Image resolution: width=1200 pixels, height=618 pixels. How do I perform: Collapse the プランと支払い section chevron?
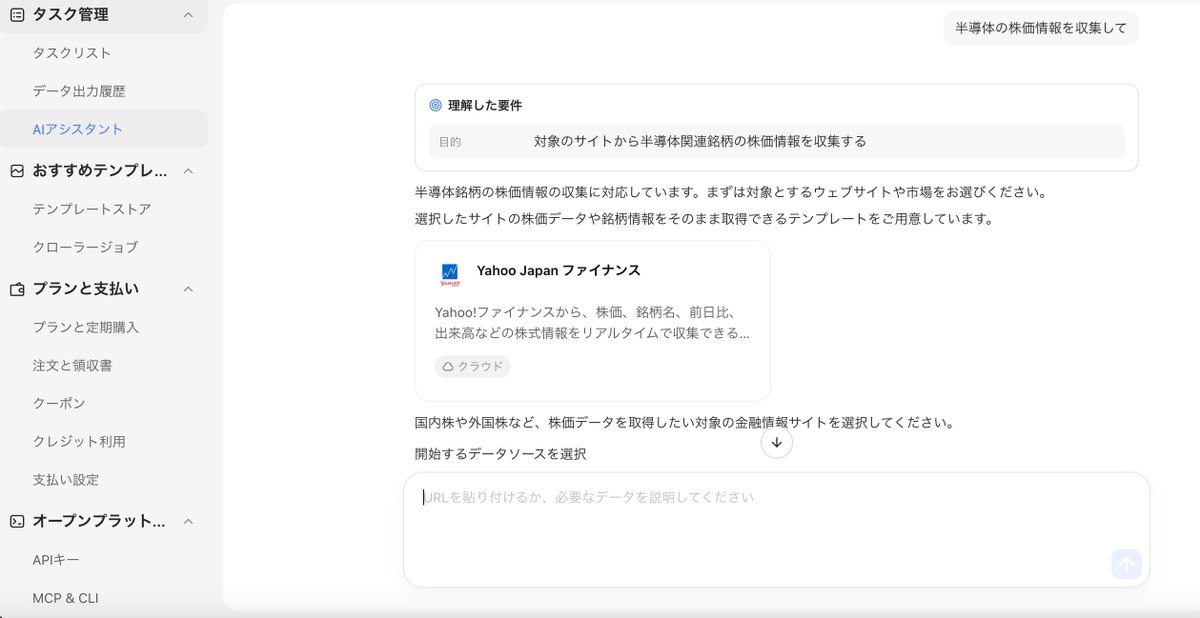point(188,289)
